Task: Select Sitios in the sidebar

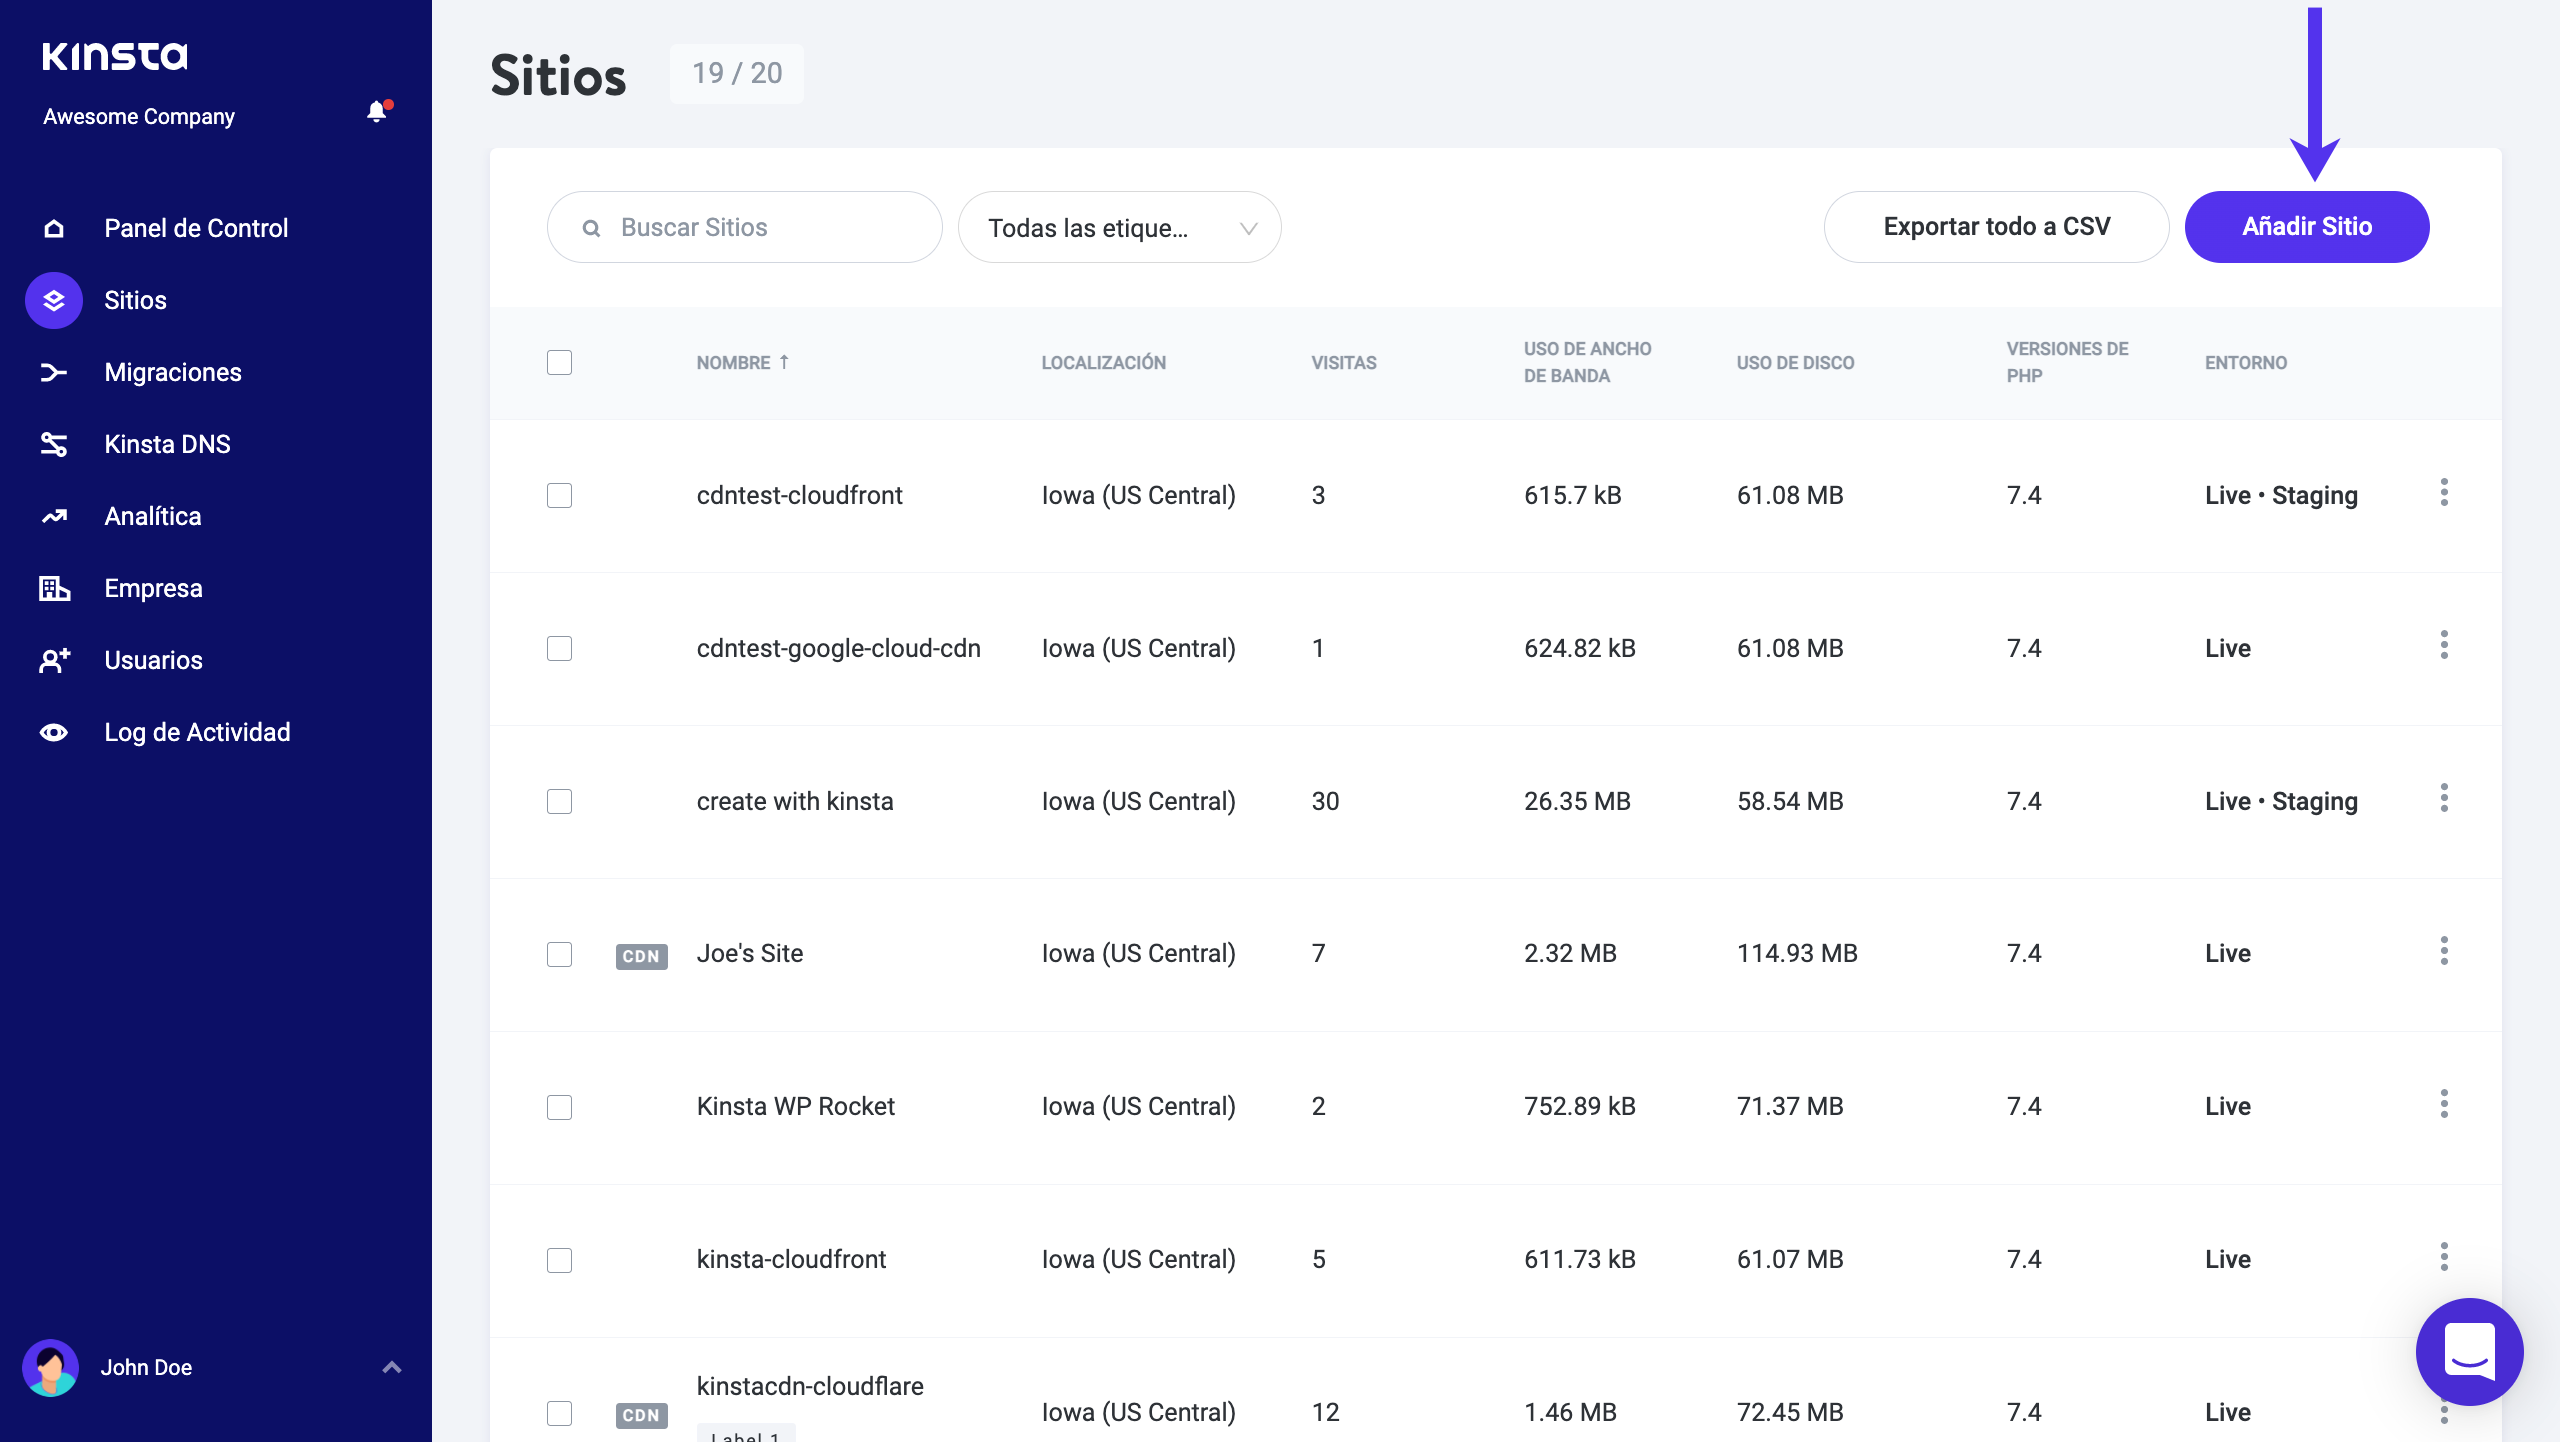Action: click(x=135, y=300)
